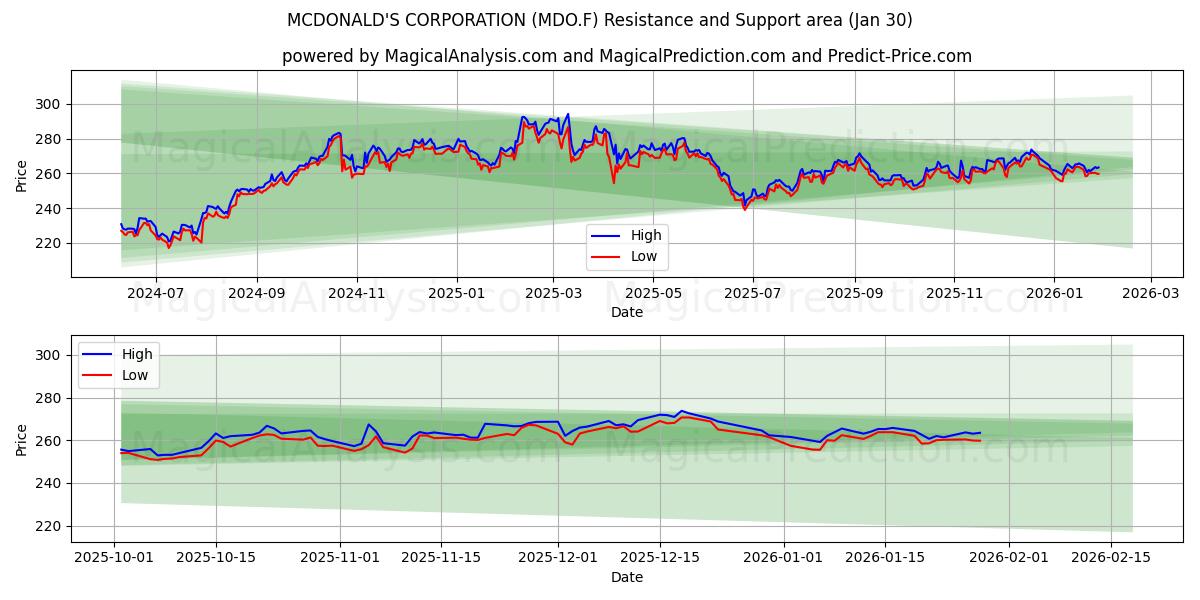Click the '2026-02-15' tick label on the lower x-axis
Viewport: 1200px width, 600px height.
click(x=1111, y=559)
